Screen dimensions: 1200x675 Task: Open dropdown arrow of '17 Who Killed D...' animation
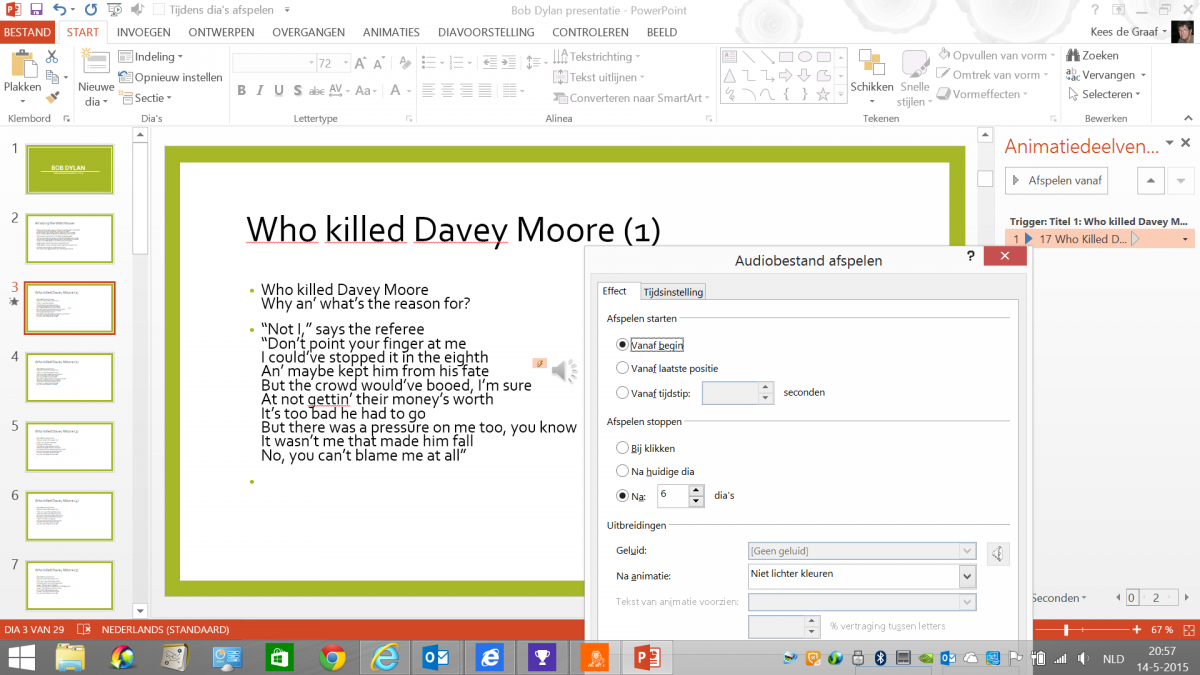coord(1186,239)
